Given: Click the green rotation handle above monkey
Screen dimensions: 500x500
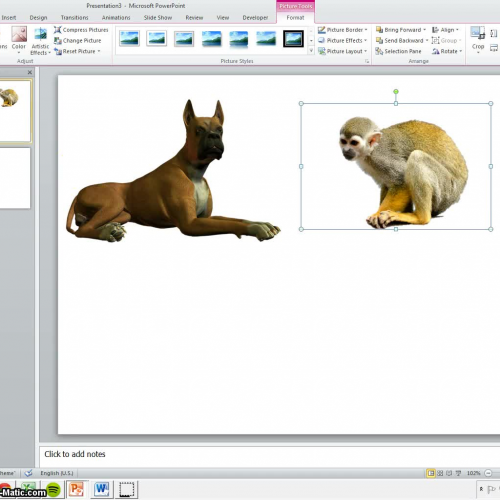Looking at the screenshot, I should [x=396, y=91].
